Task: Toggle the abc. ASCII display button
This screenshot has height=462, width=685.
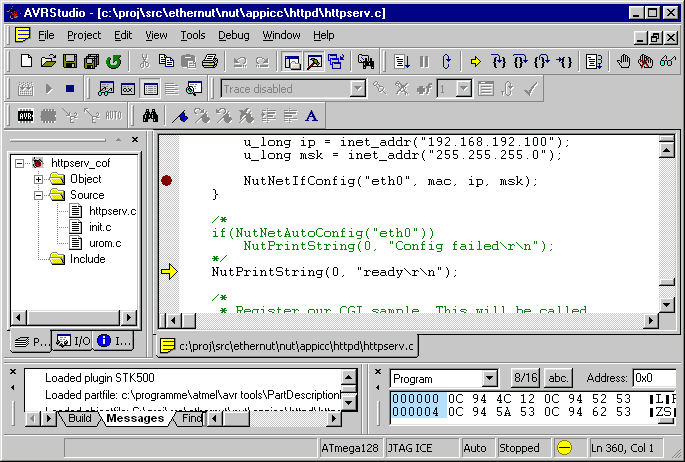Action: (x=558, y=378)
